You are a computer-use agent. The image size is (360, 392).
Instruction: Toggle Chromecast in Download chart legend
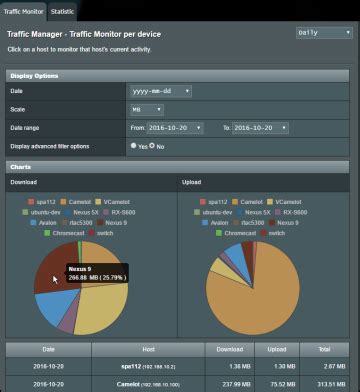pyautogui.click(x=64, y=233)
